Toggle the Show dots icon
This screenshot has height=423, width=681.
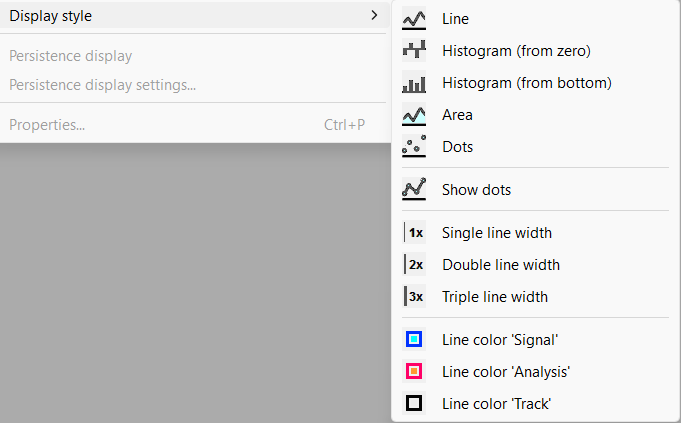click(414, 189)
